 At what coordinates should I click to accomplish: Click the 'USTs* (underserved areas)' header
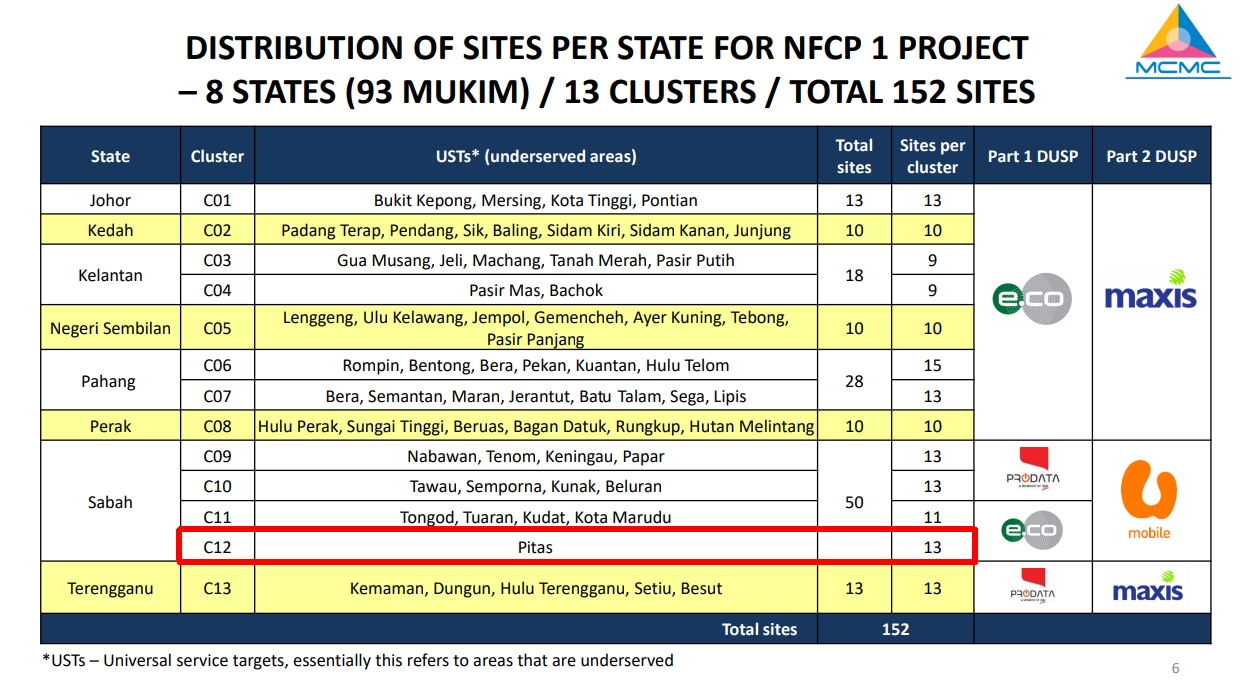[536, 156]
